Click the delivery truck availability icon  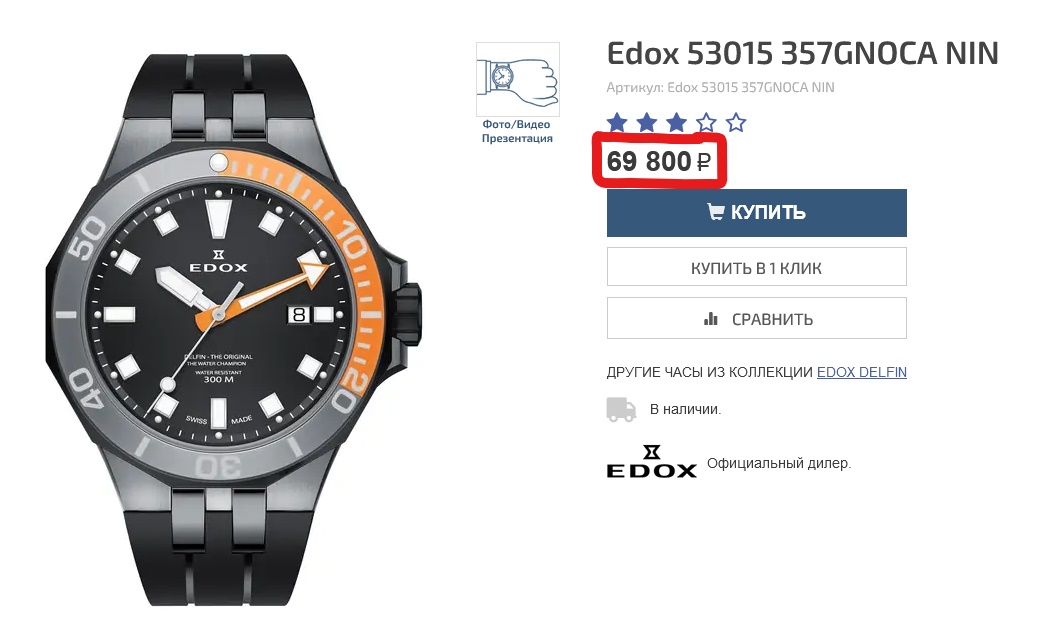[x=622, y=410]
